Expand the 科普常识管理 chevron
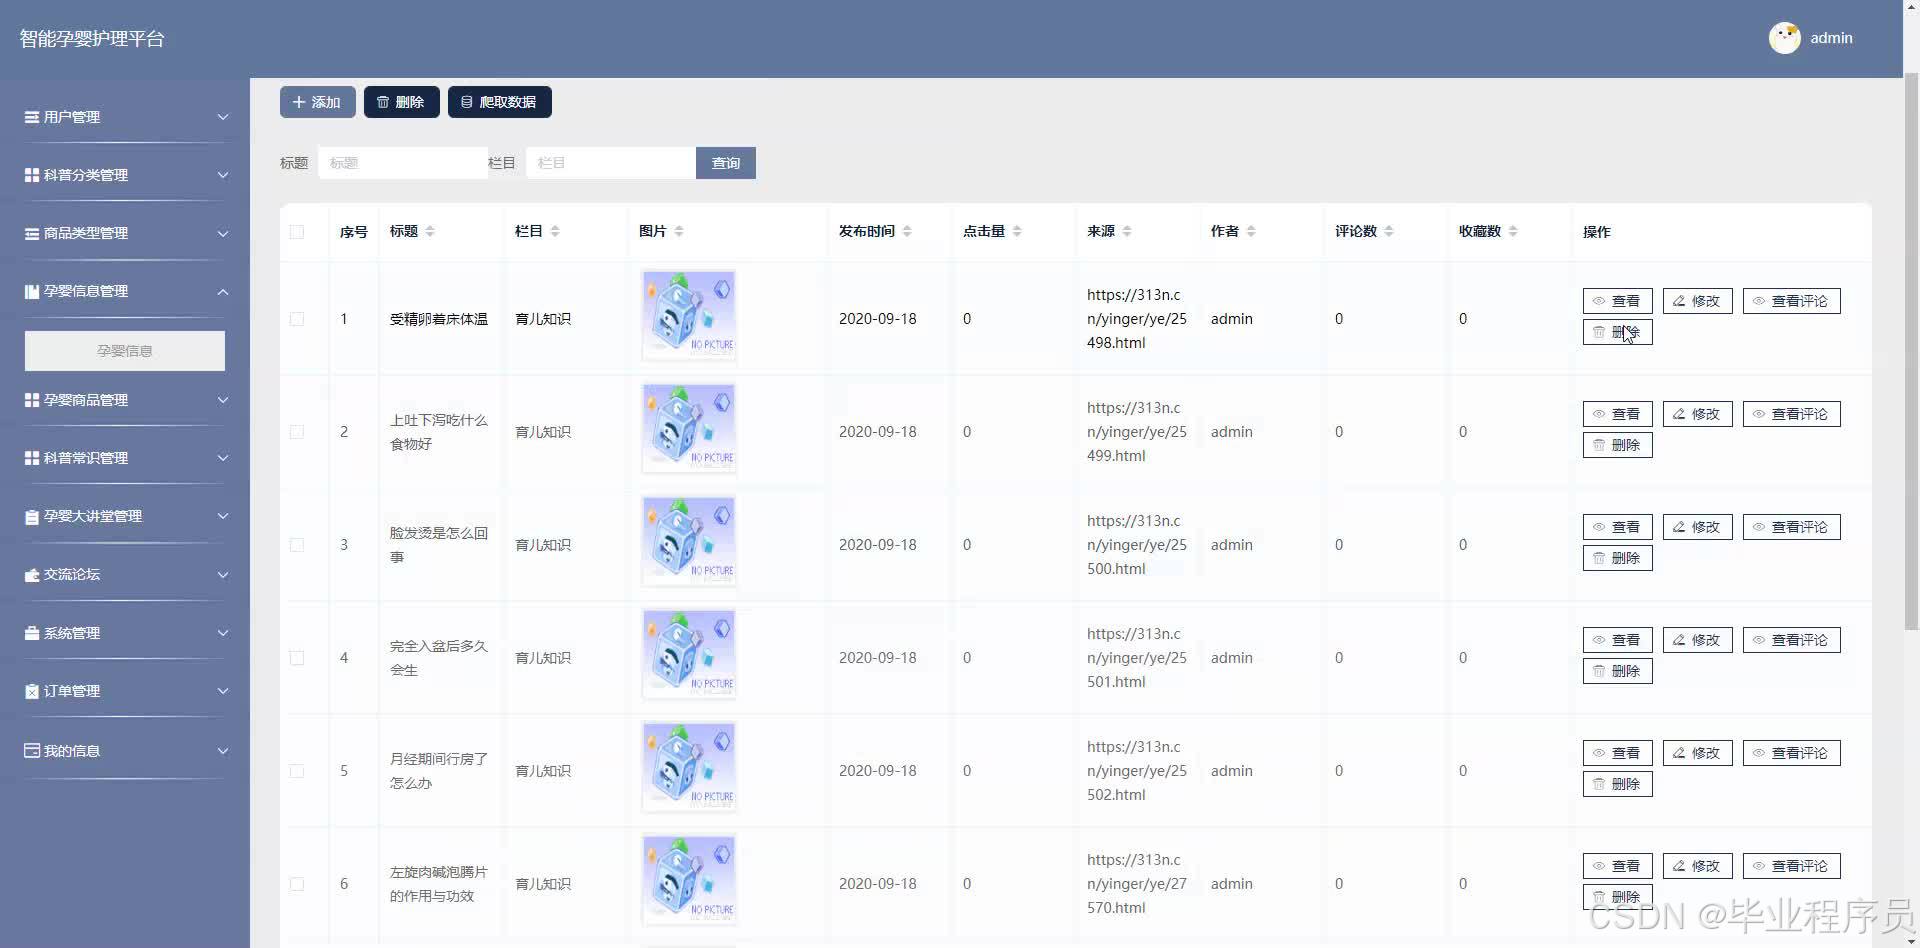The height and width of the screenshot is (948, 1920). click(x=223, y=458)
